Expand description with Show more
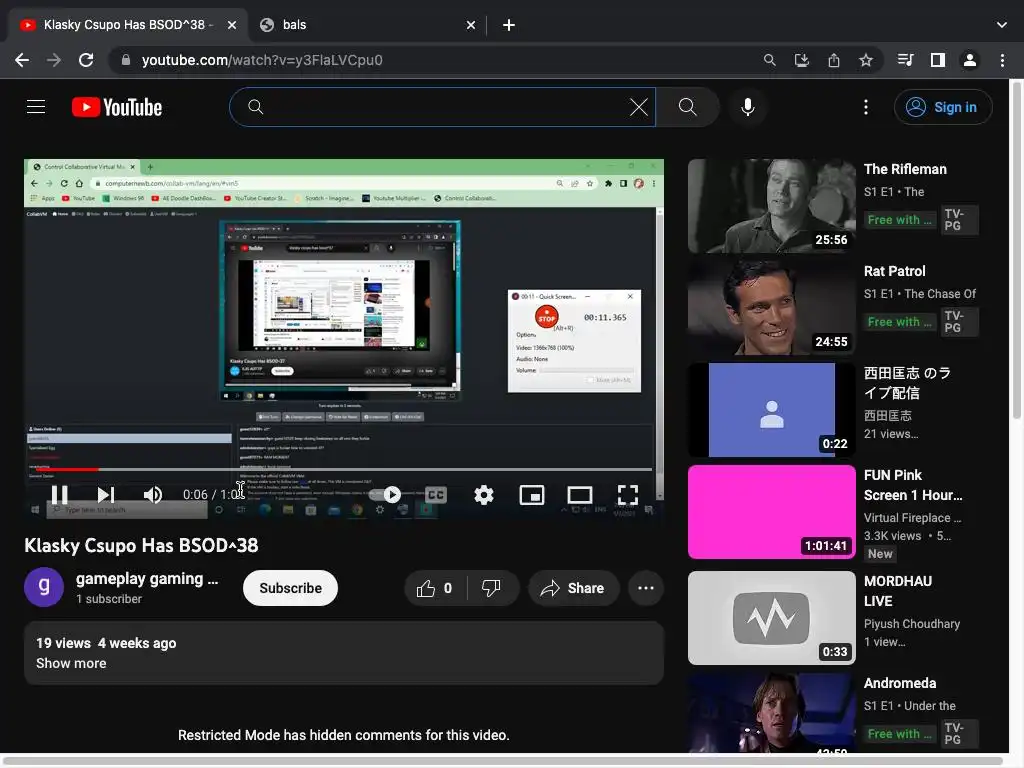This screenshot has width=1024, height=768. coord(71,663)
